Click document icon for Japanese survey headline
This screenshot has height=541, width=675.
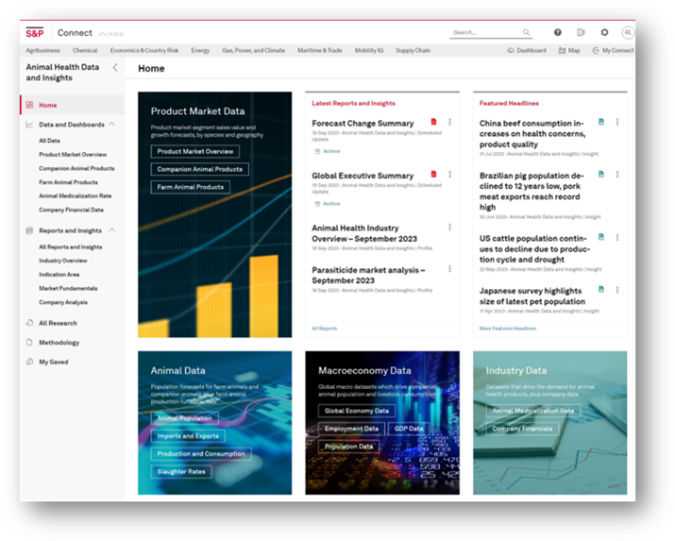tap(601, 289)
